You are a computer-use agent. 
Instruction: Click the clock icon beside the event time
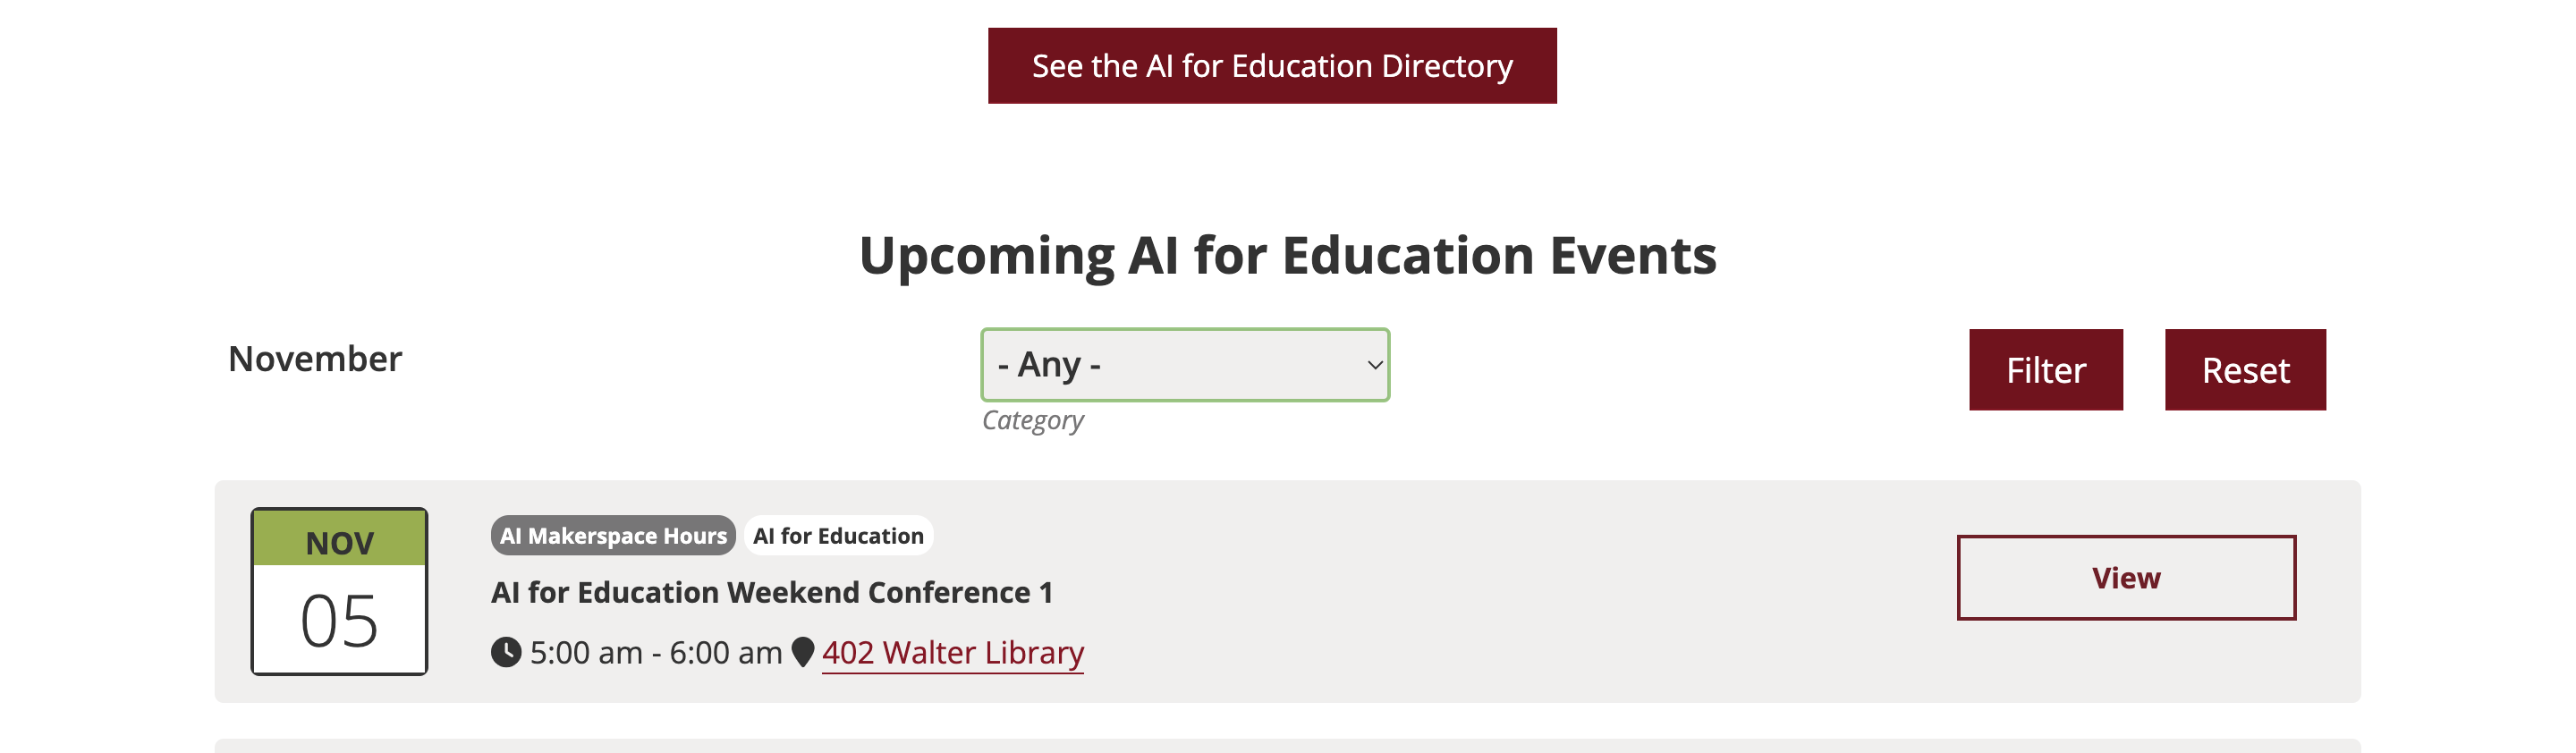[506, 652]
